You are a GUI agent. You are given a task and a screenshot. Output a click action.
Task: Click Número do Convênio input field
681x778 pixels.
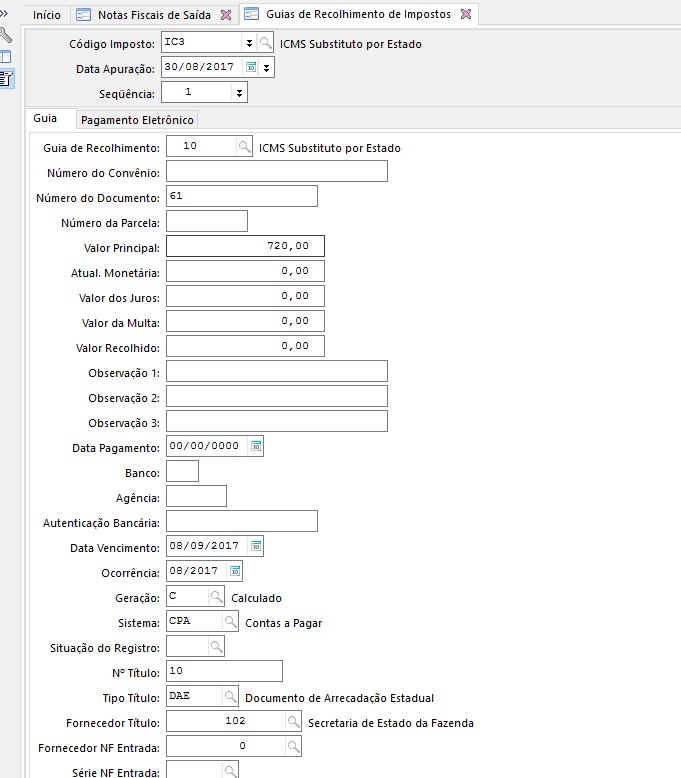click(277, 171)
